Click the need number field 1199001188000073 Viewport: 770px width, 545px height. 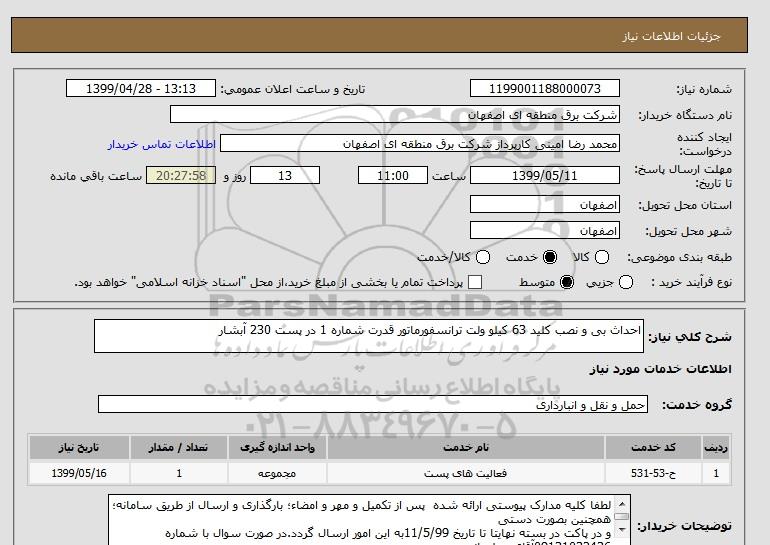(x=545, y=88)
